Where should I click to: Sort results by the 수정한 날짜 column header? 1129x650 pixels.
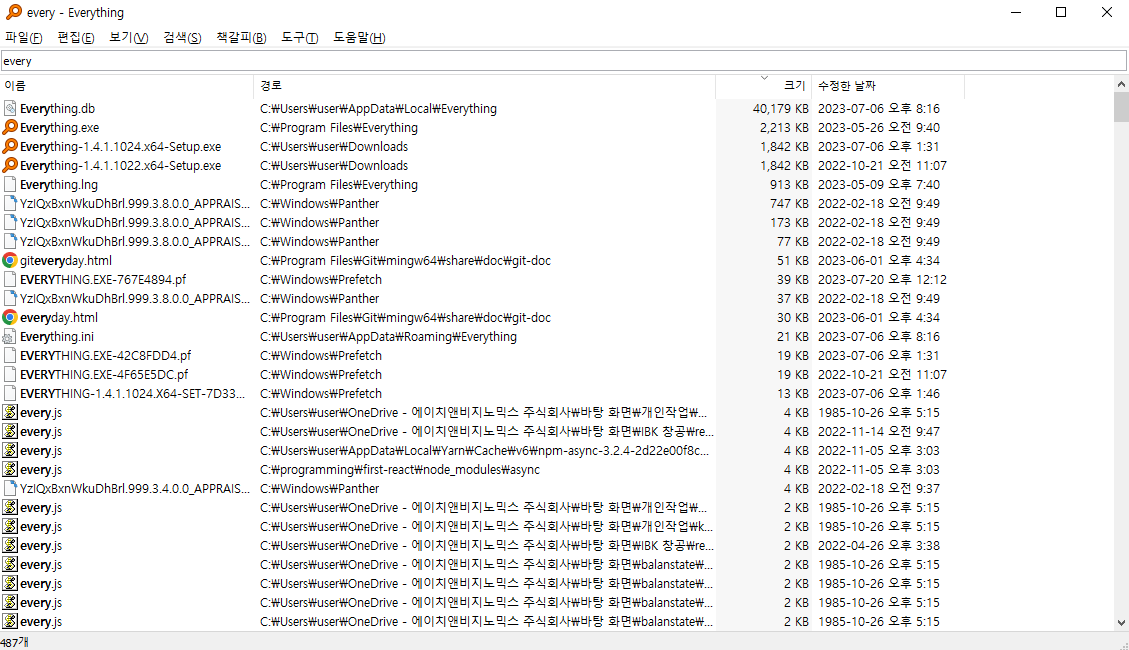(x=888, y=86)
